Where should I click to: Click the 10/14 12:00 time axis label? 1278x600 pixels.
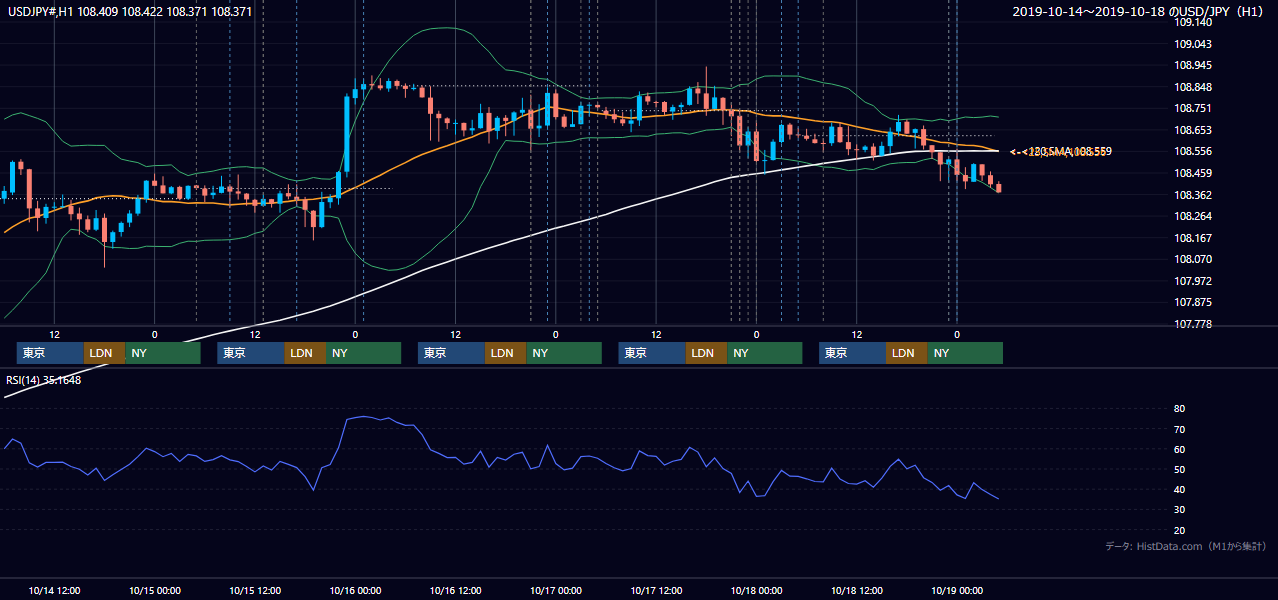54,590
